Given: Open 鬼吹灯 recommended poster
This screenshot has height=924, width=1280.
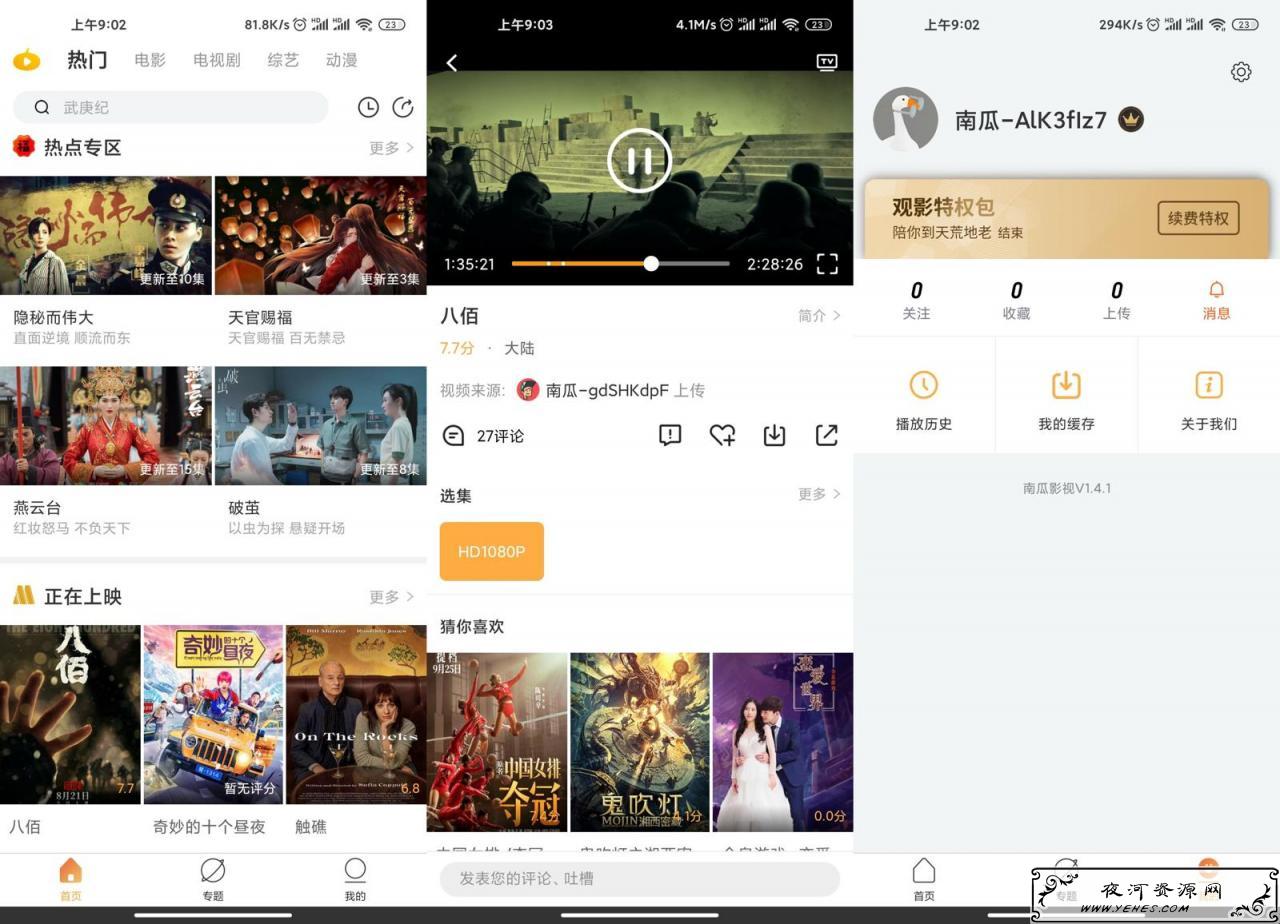Looking at the screenshot, I should (x=640, y=742).
